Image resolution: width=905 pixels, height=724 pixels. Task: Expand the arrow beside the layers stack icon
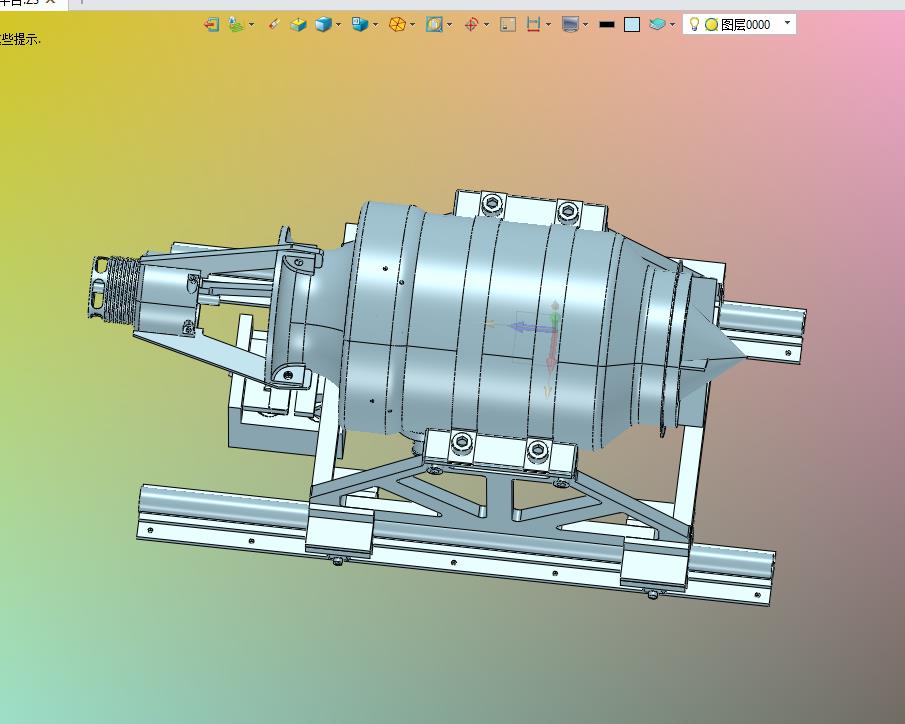(x=672, y=24)
